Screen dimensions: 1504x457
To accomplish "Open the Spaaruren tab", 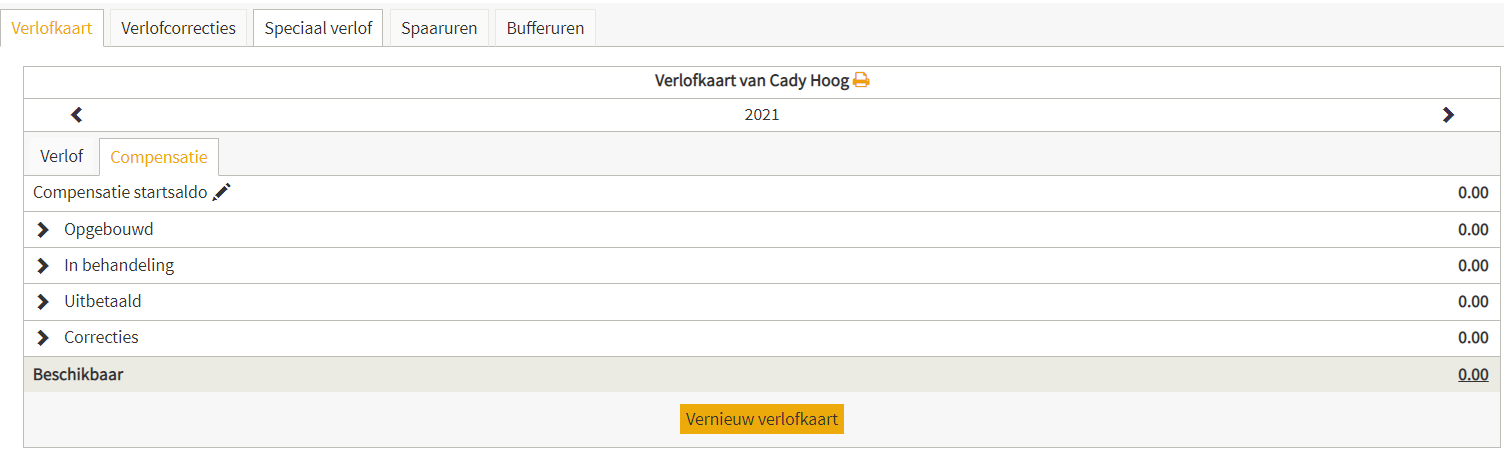I will pos(439,28).
